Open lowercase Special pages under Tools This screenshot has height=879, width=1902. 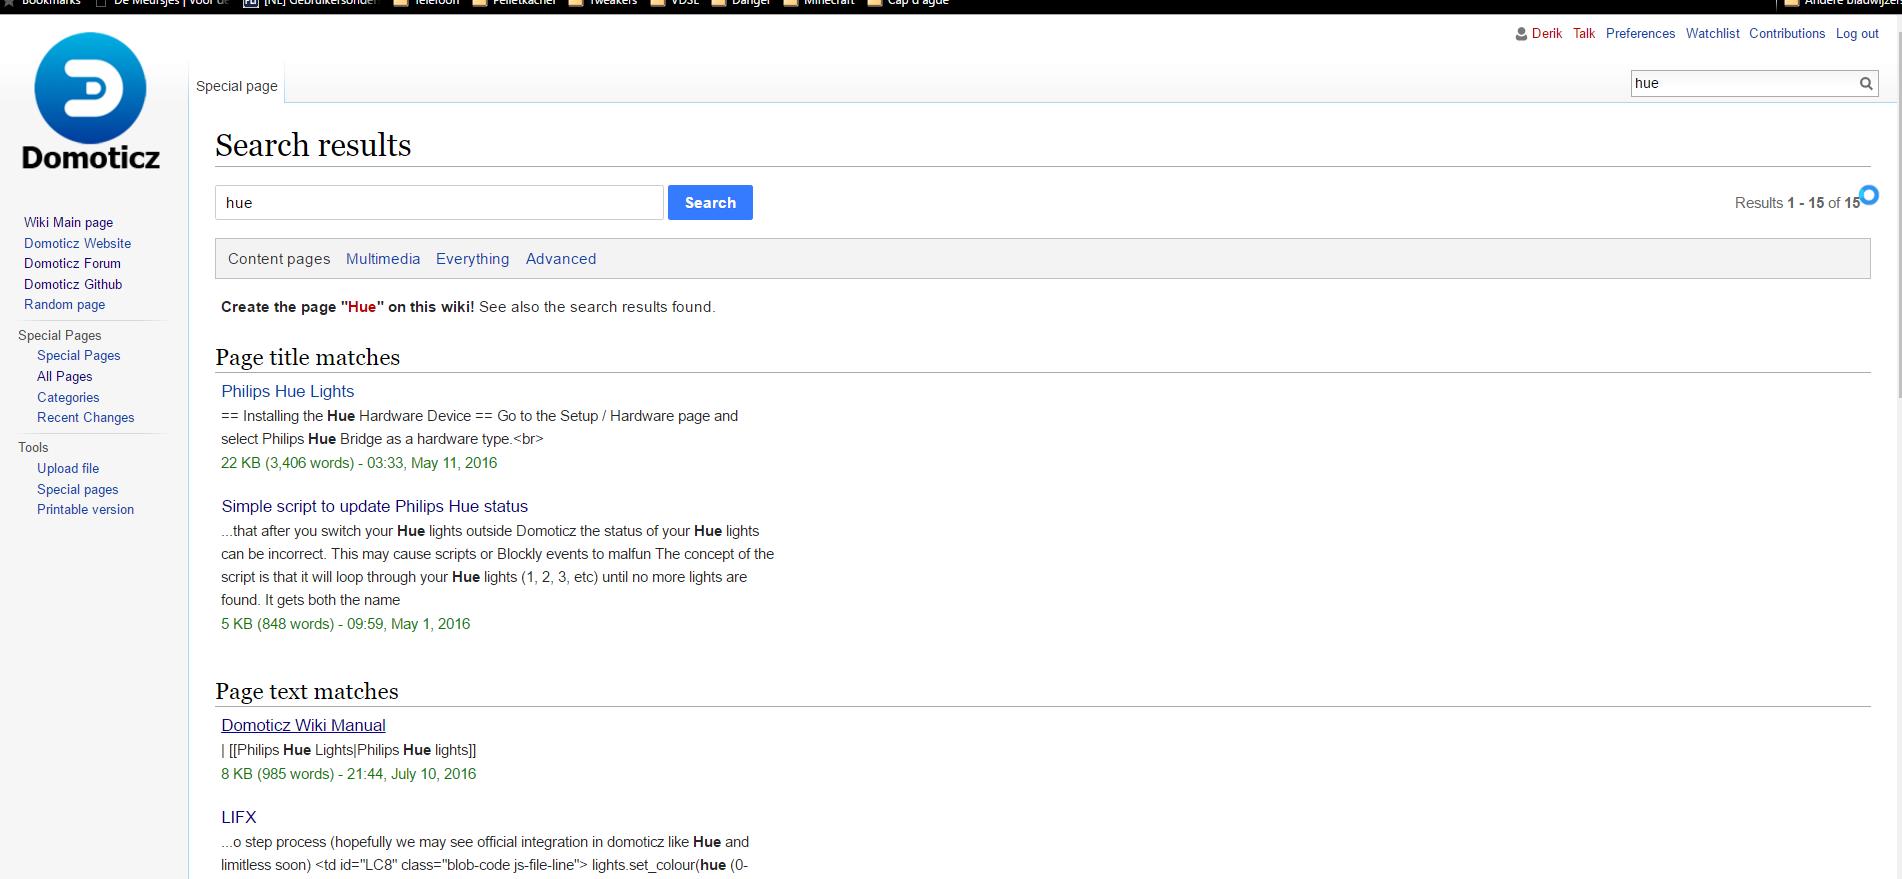pyautogui.click(x=77, y=489)
